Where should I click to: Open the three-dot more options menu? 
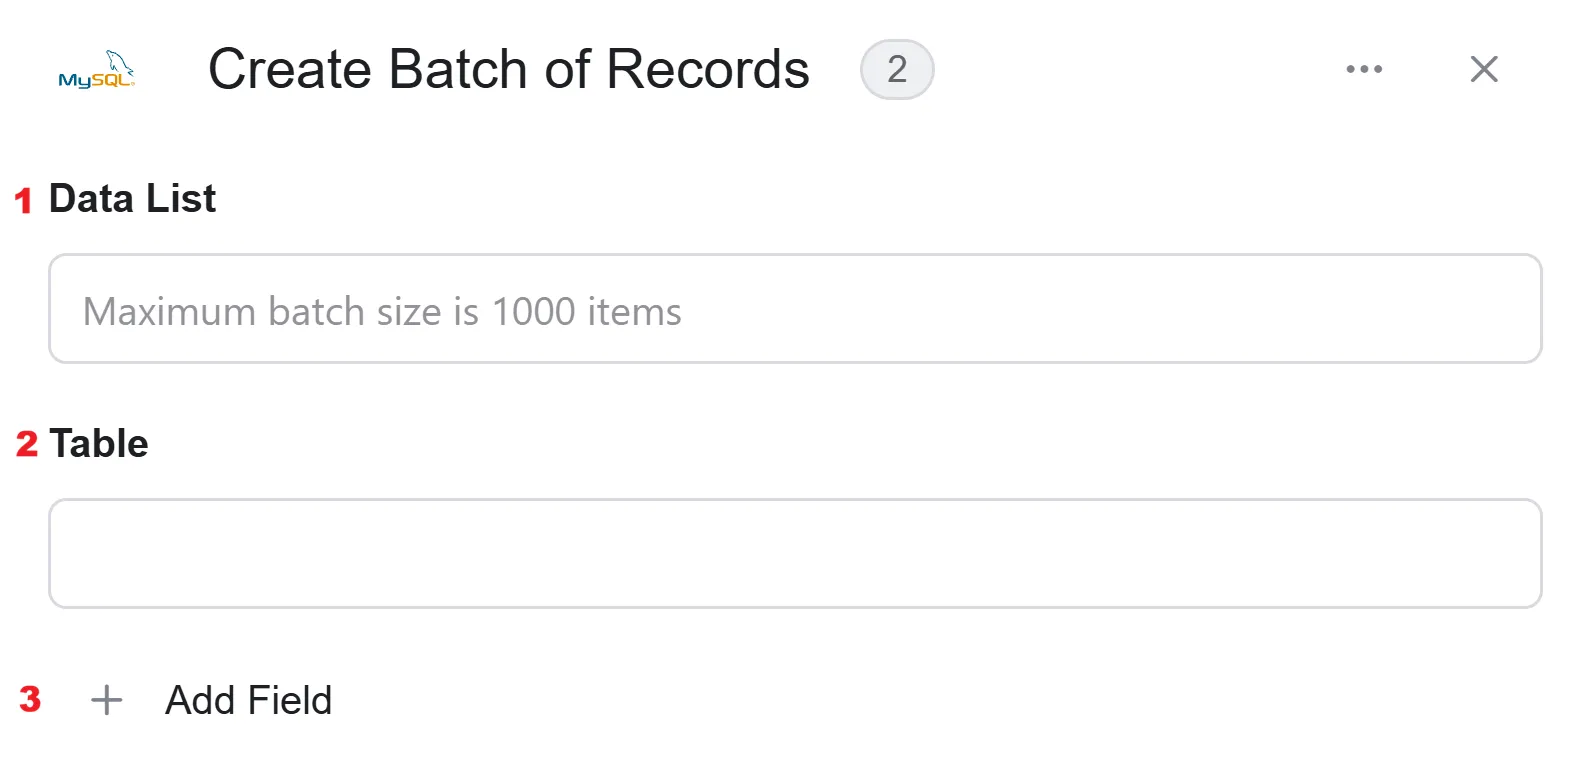1364,69
